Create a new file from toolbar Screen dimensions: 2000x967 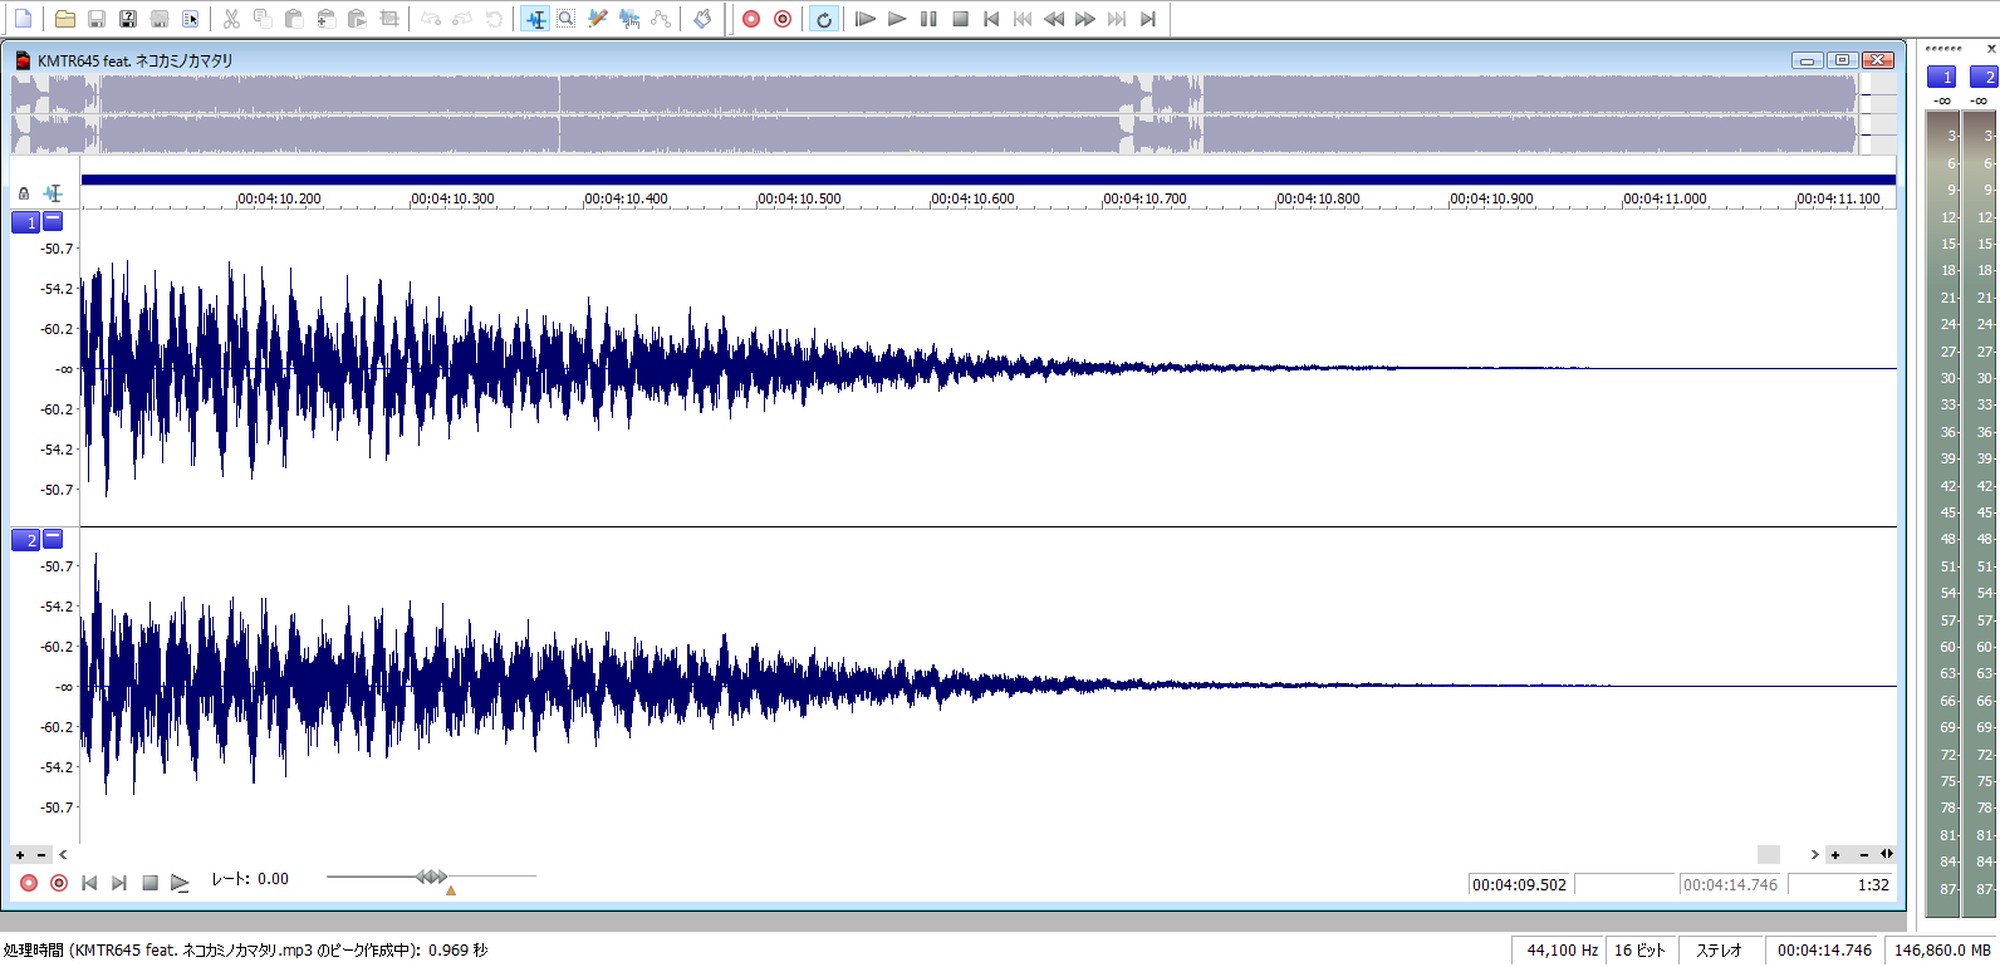click(x=23, y=19)
